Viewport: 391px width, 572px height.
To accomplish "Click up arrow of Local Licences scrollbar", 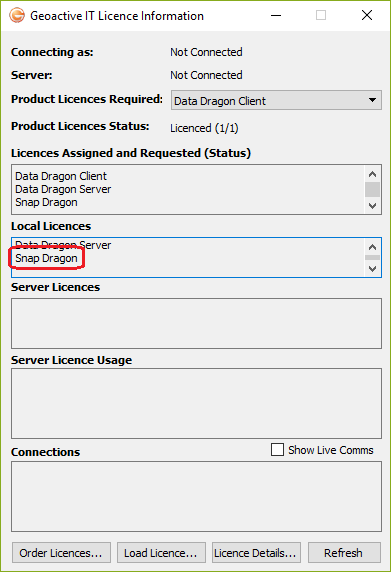I will tap(372, 247).
